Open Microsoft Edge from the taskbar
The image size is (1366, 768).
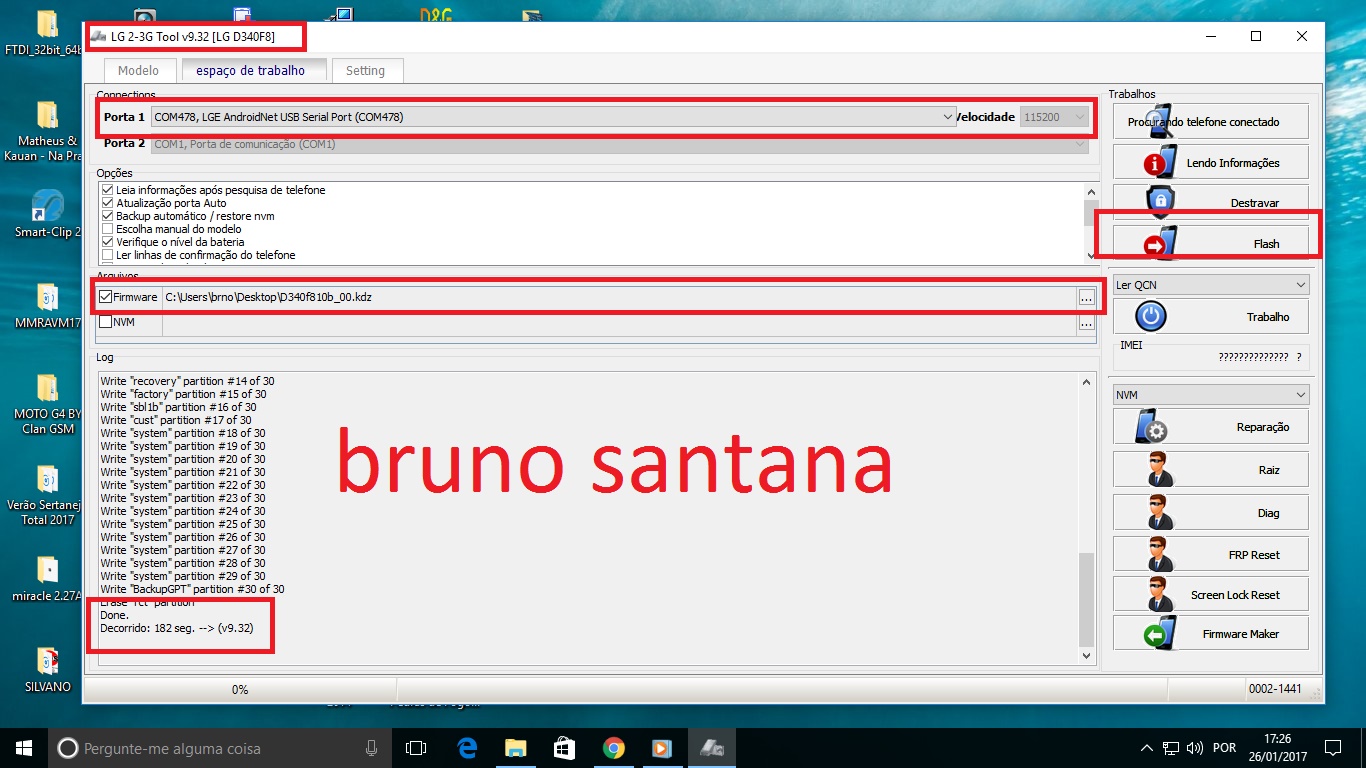[x=467, y=748]
